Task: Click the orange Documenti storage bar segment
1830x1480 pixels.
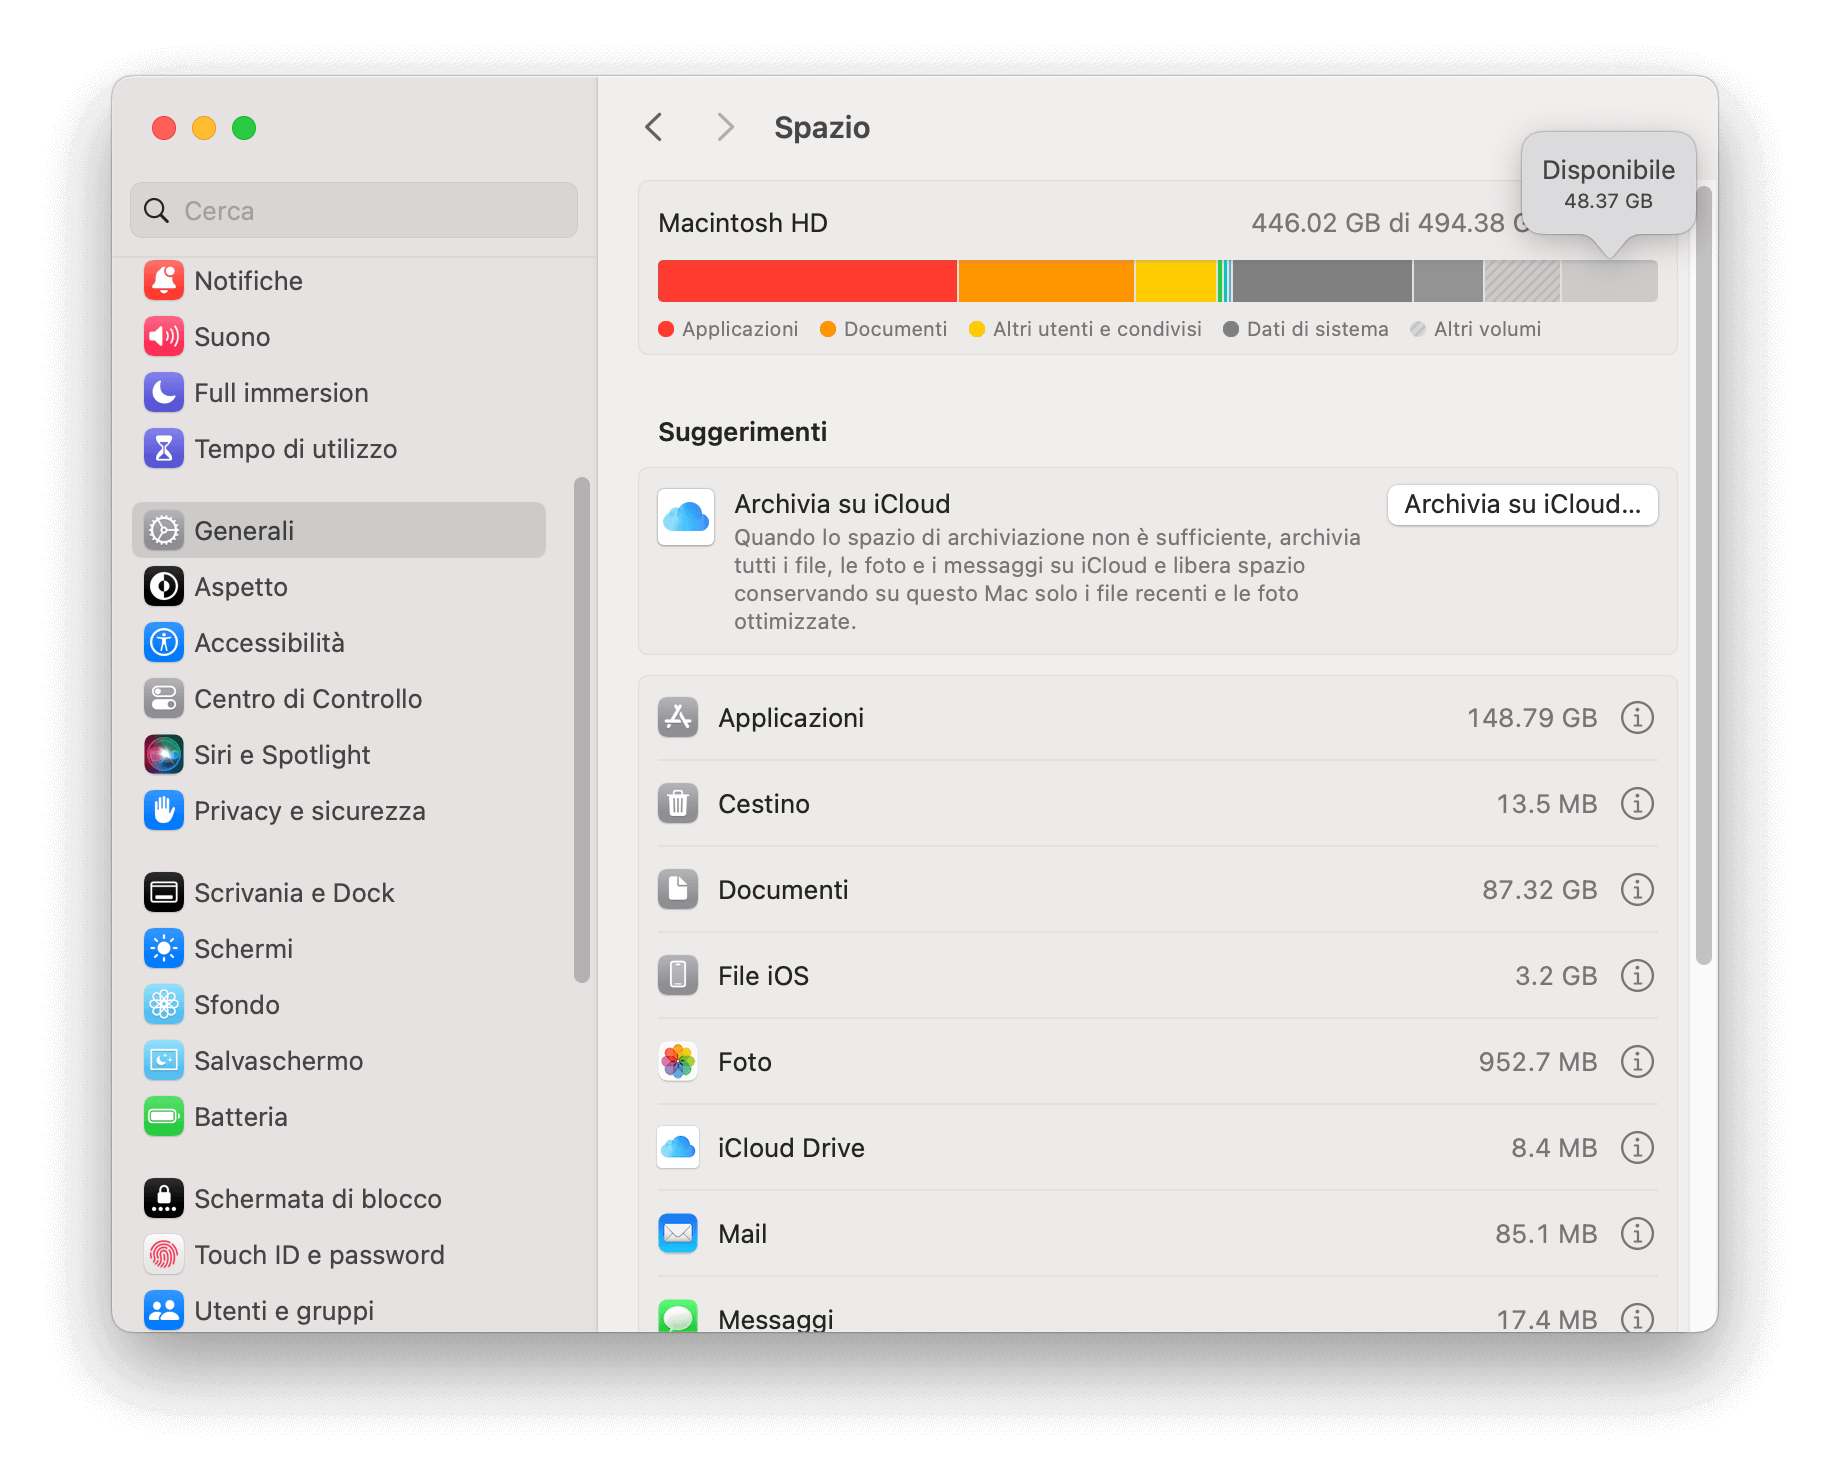Action: point(1046,281)
